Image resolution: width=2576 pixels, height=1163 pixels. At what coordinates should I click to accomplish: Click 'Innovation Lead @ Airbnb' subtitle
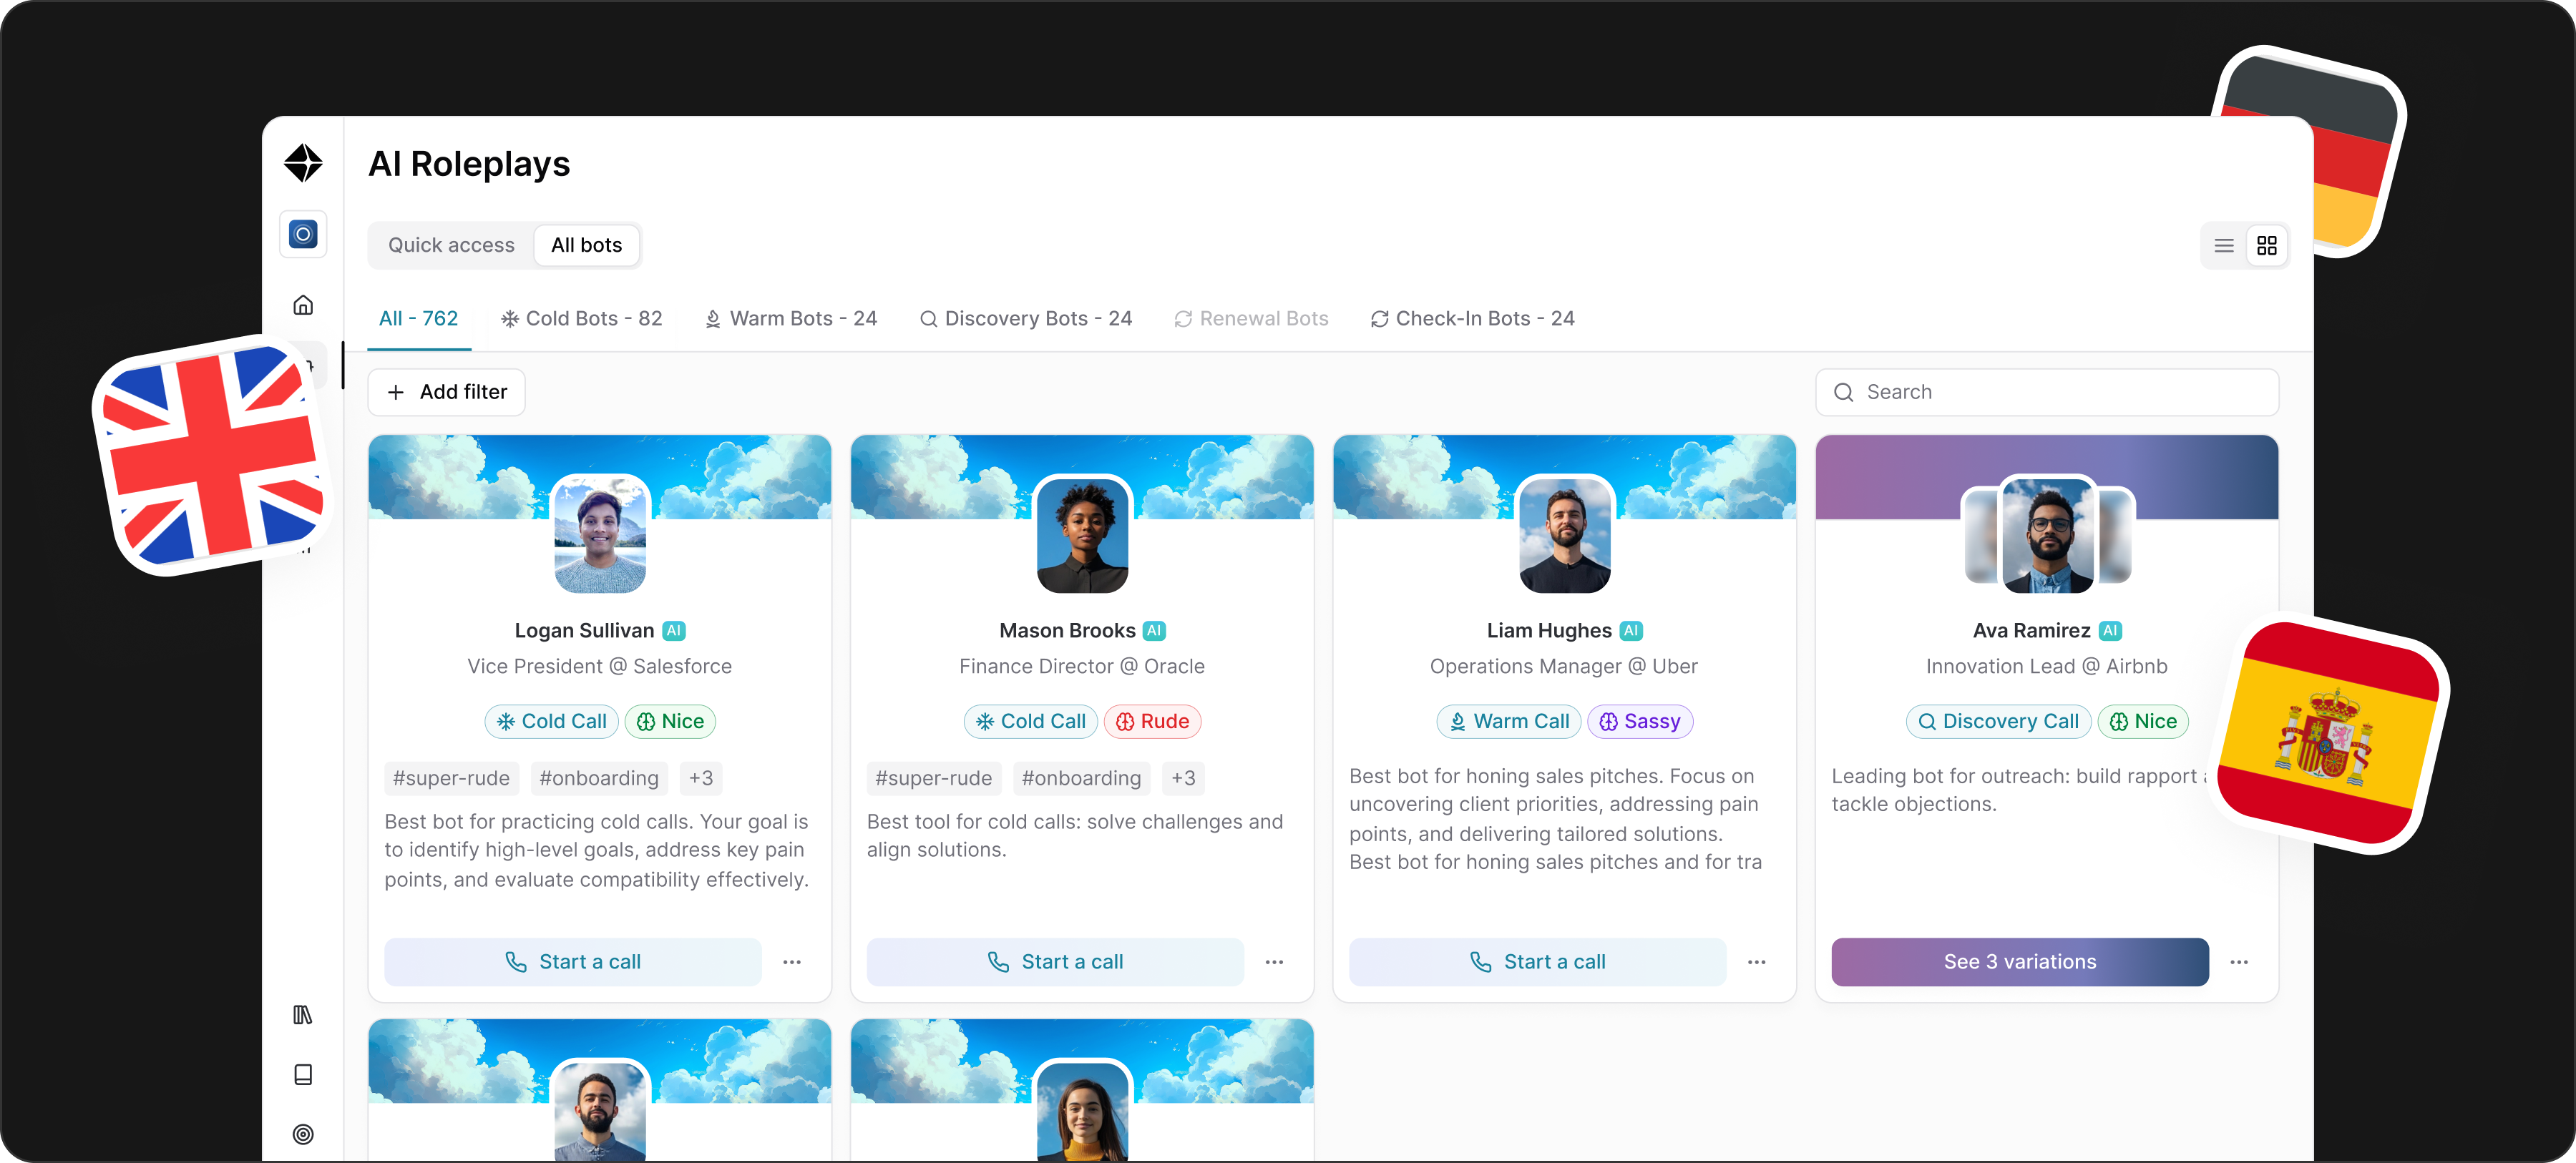pyautogui.click(x=2047, y=667)
